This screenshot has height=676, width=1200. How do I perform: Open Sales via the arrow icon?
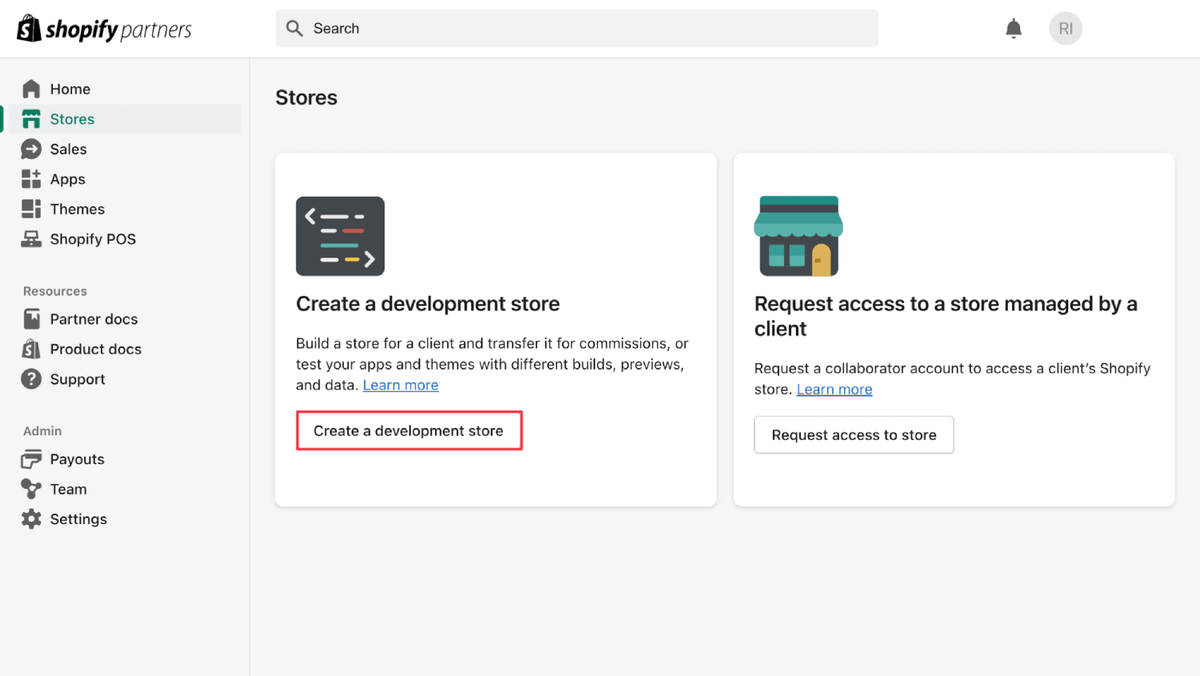(x=33, y=148)
